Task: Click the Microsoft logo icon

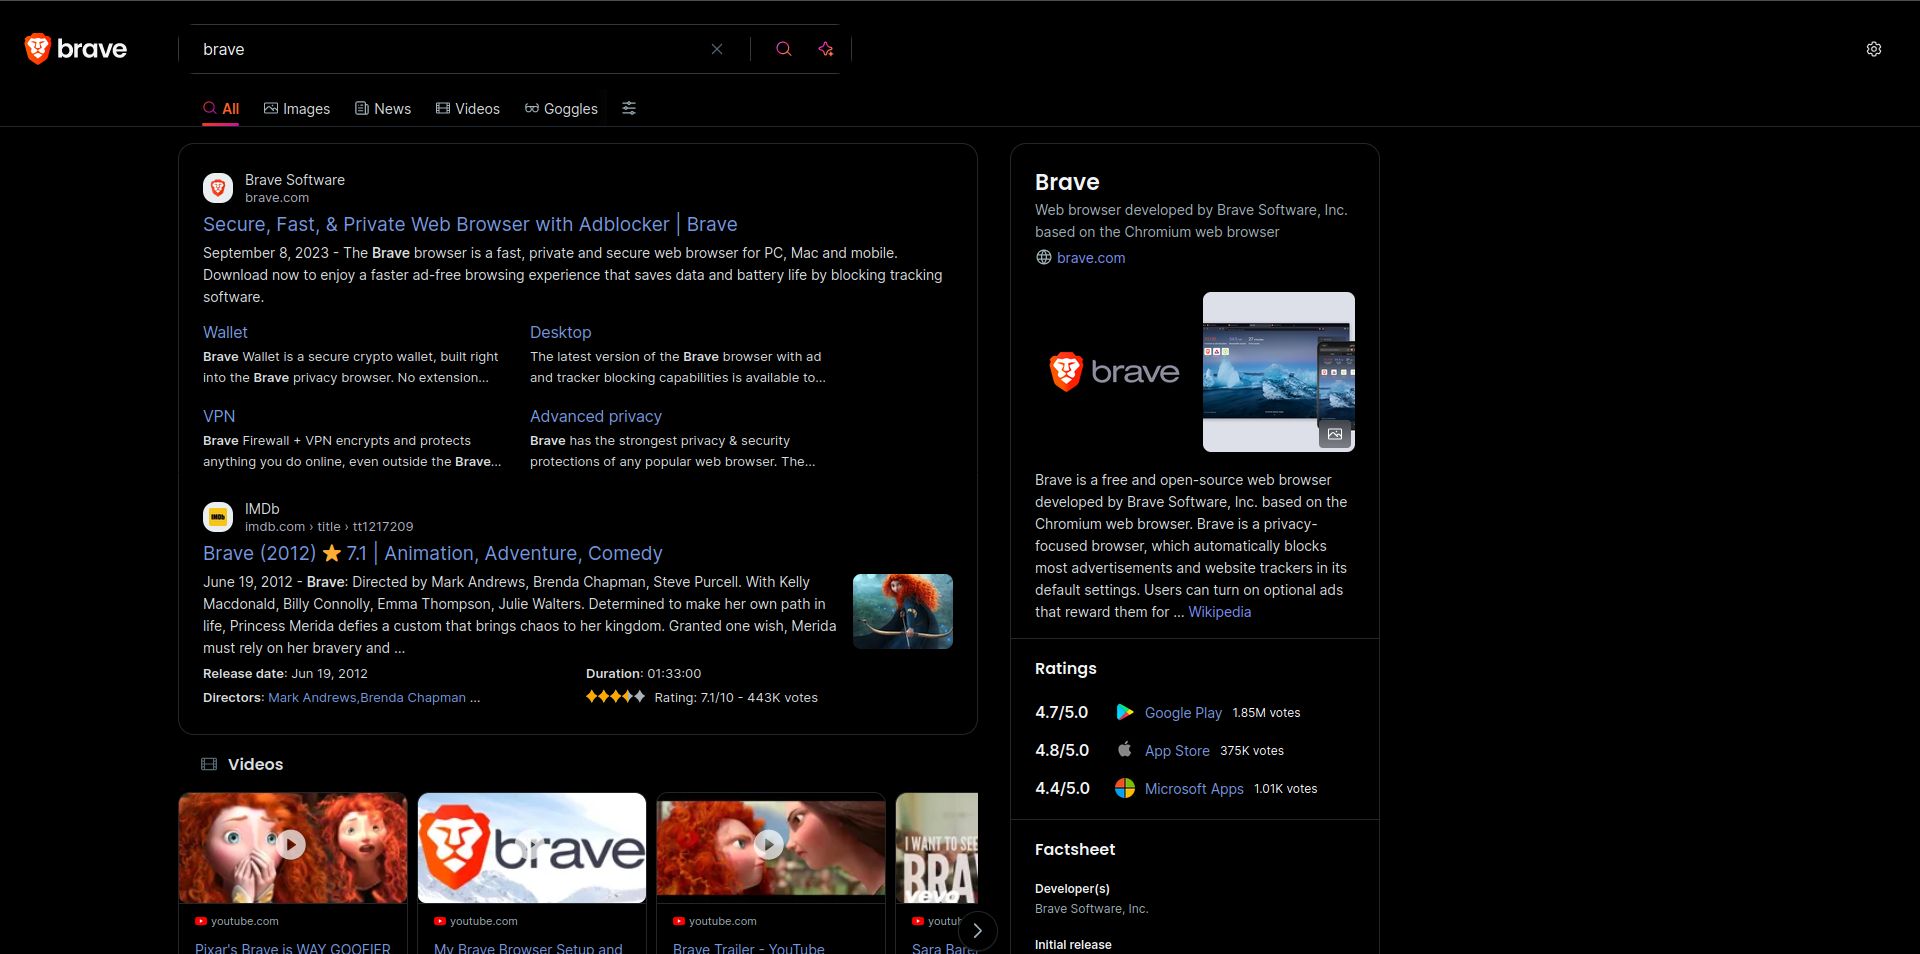Action: click(x=1125, y=788)
